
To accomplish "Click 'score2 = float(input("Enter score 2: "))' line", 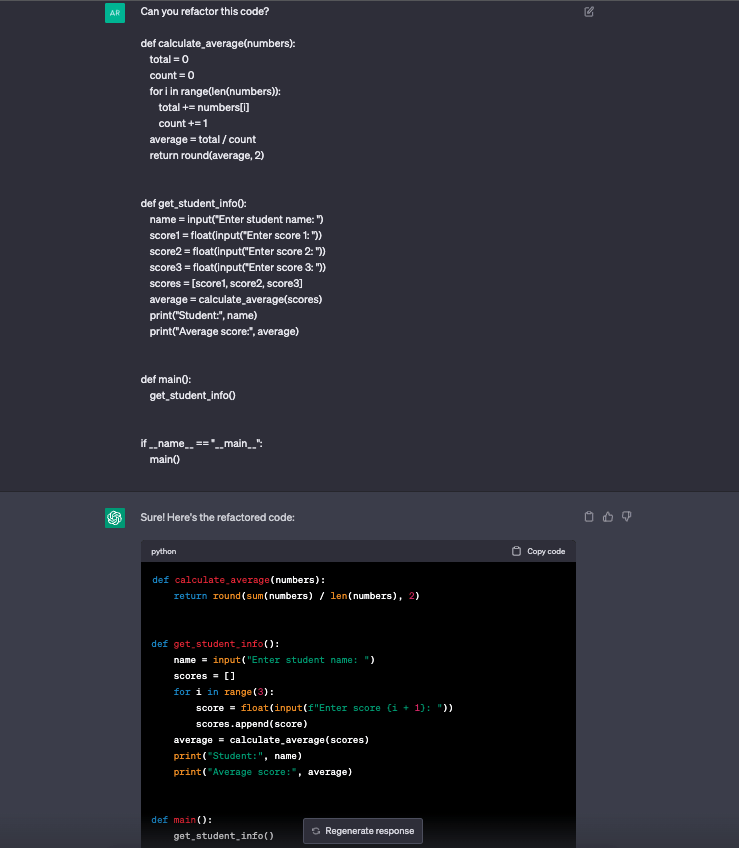I will pyautogui.click(x=237, y=251).
